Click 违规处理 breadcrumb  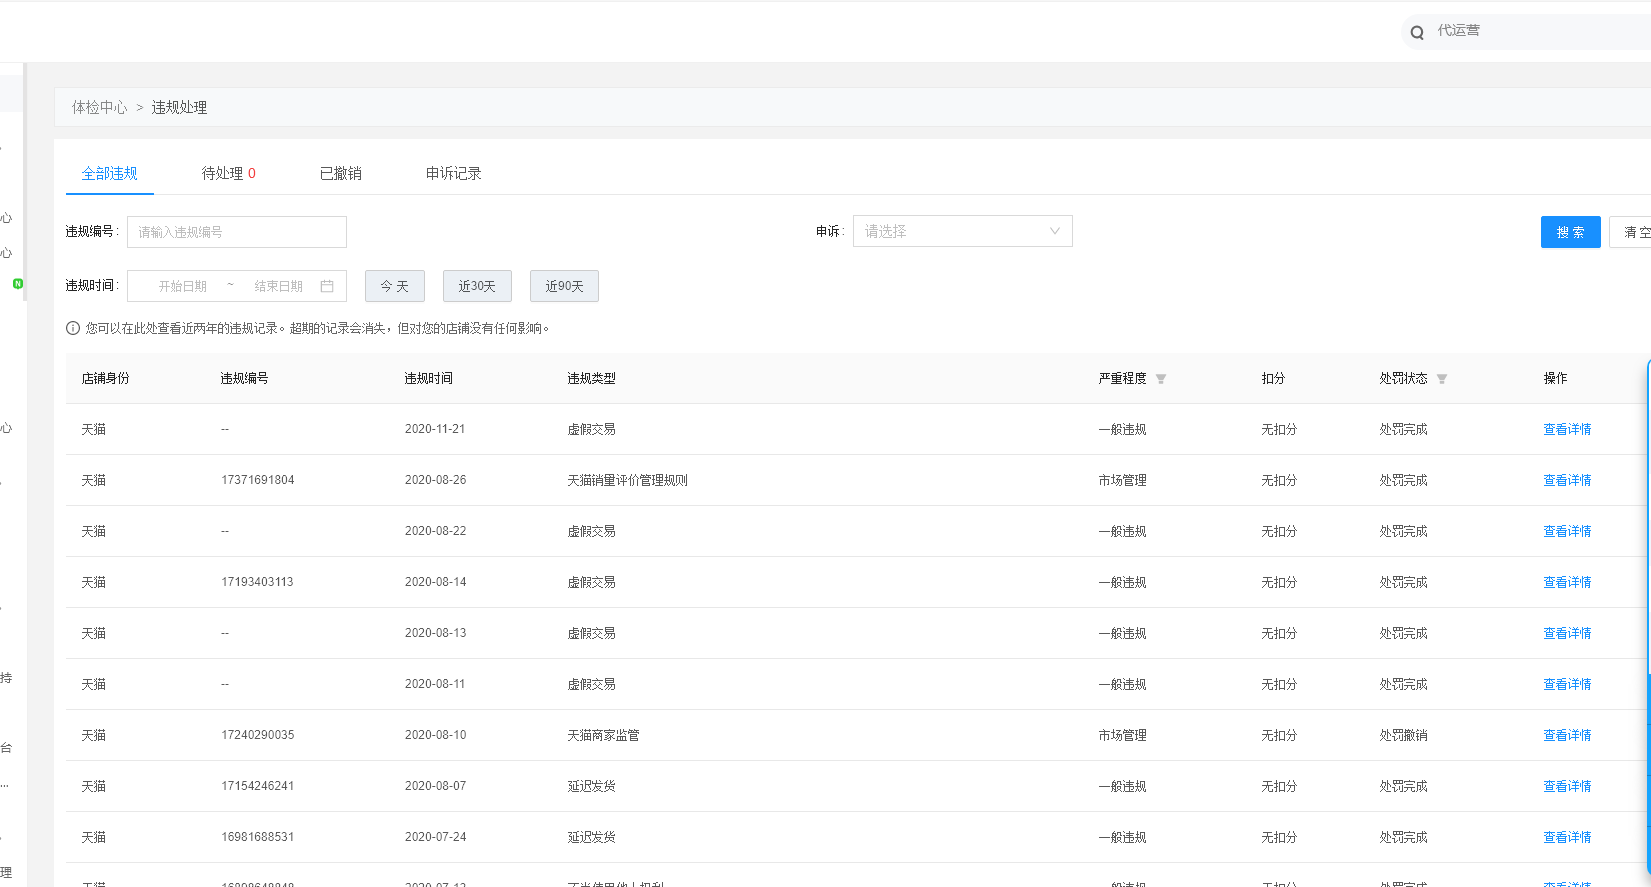[179, 107]
